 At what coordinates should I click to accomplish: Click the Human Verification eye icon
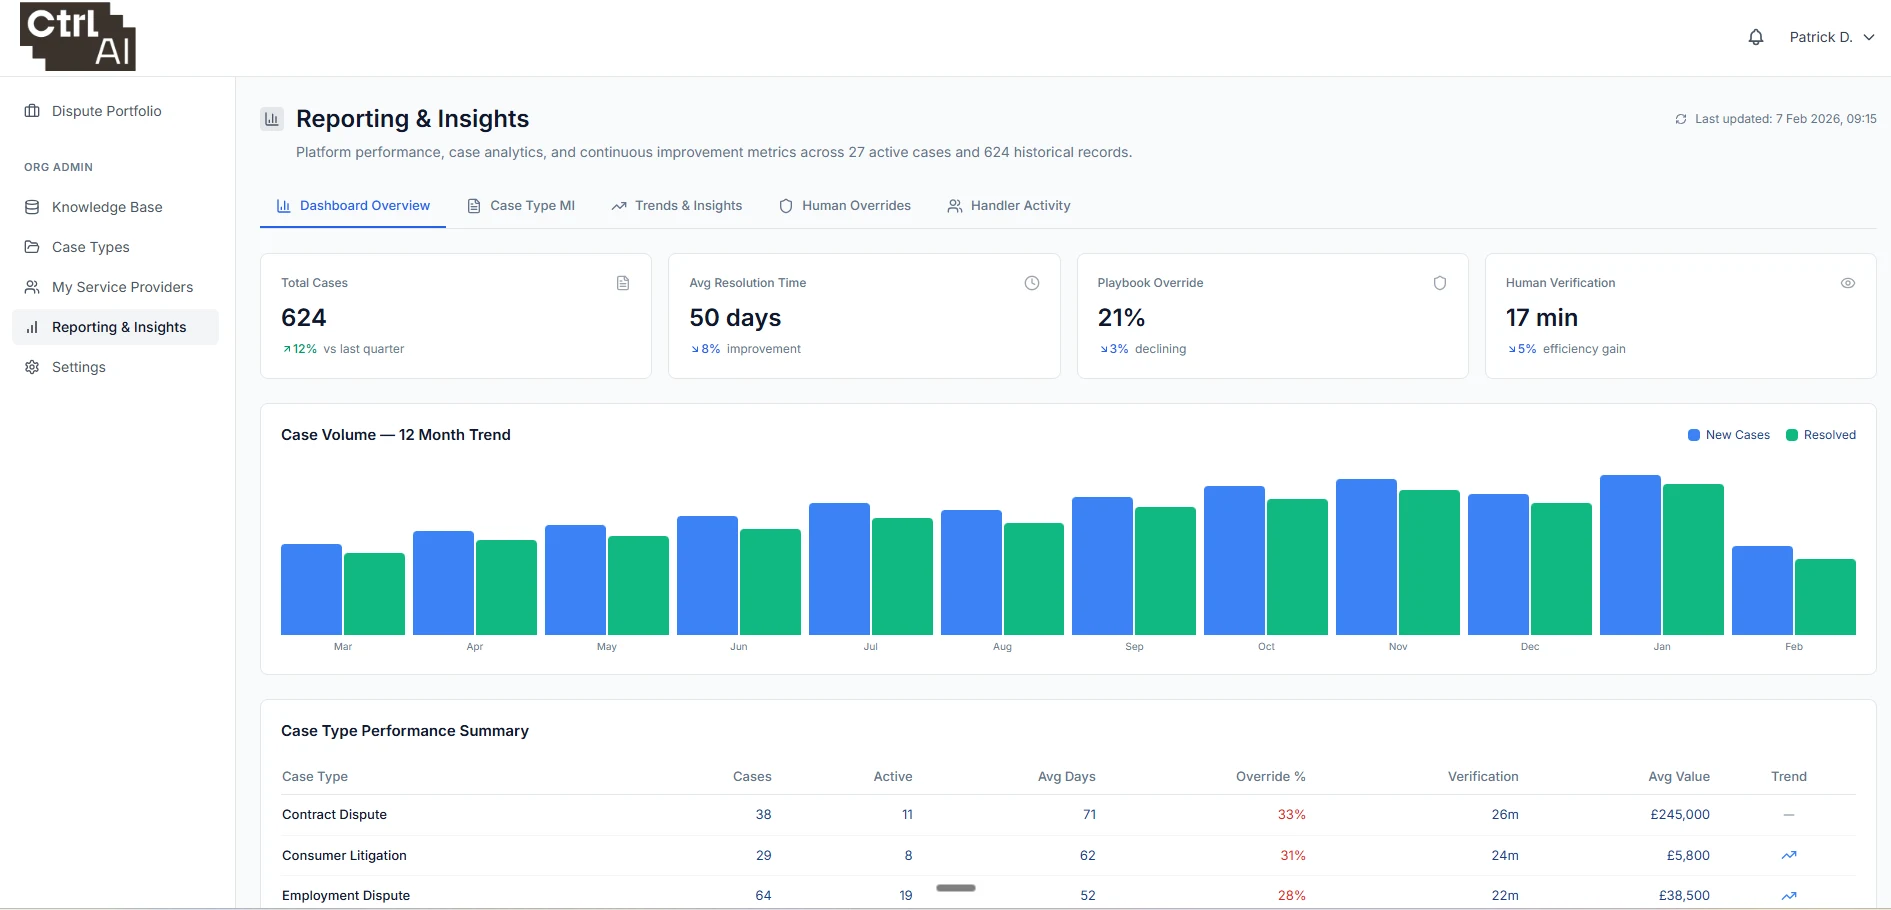(x=1848, y=283)
